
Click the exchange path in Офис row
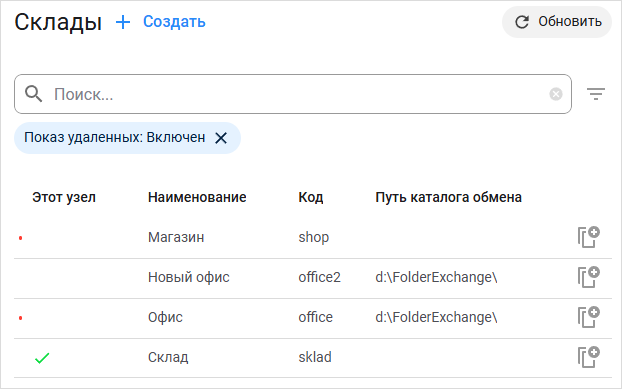(x=436, y=317)
